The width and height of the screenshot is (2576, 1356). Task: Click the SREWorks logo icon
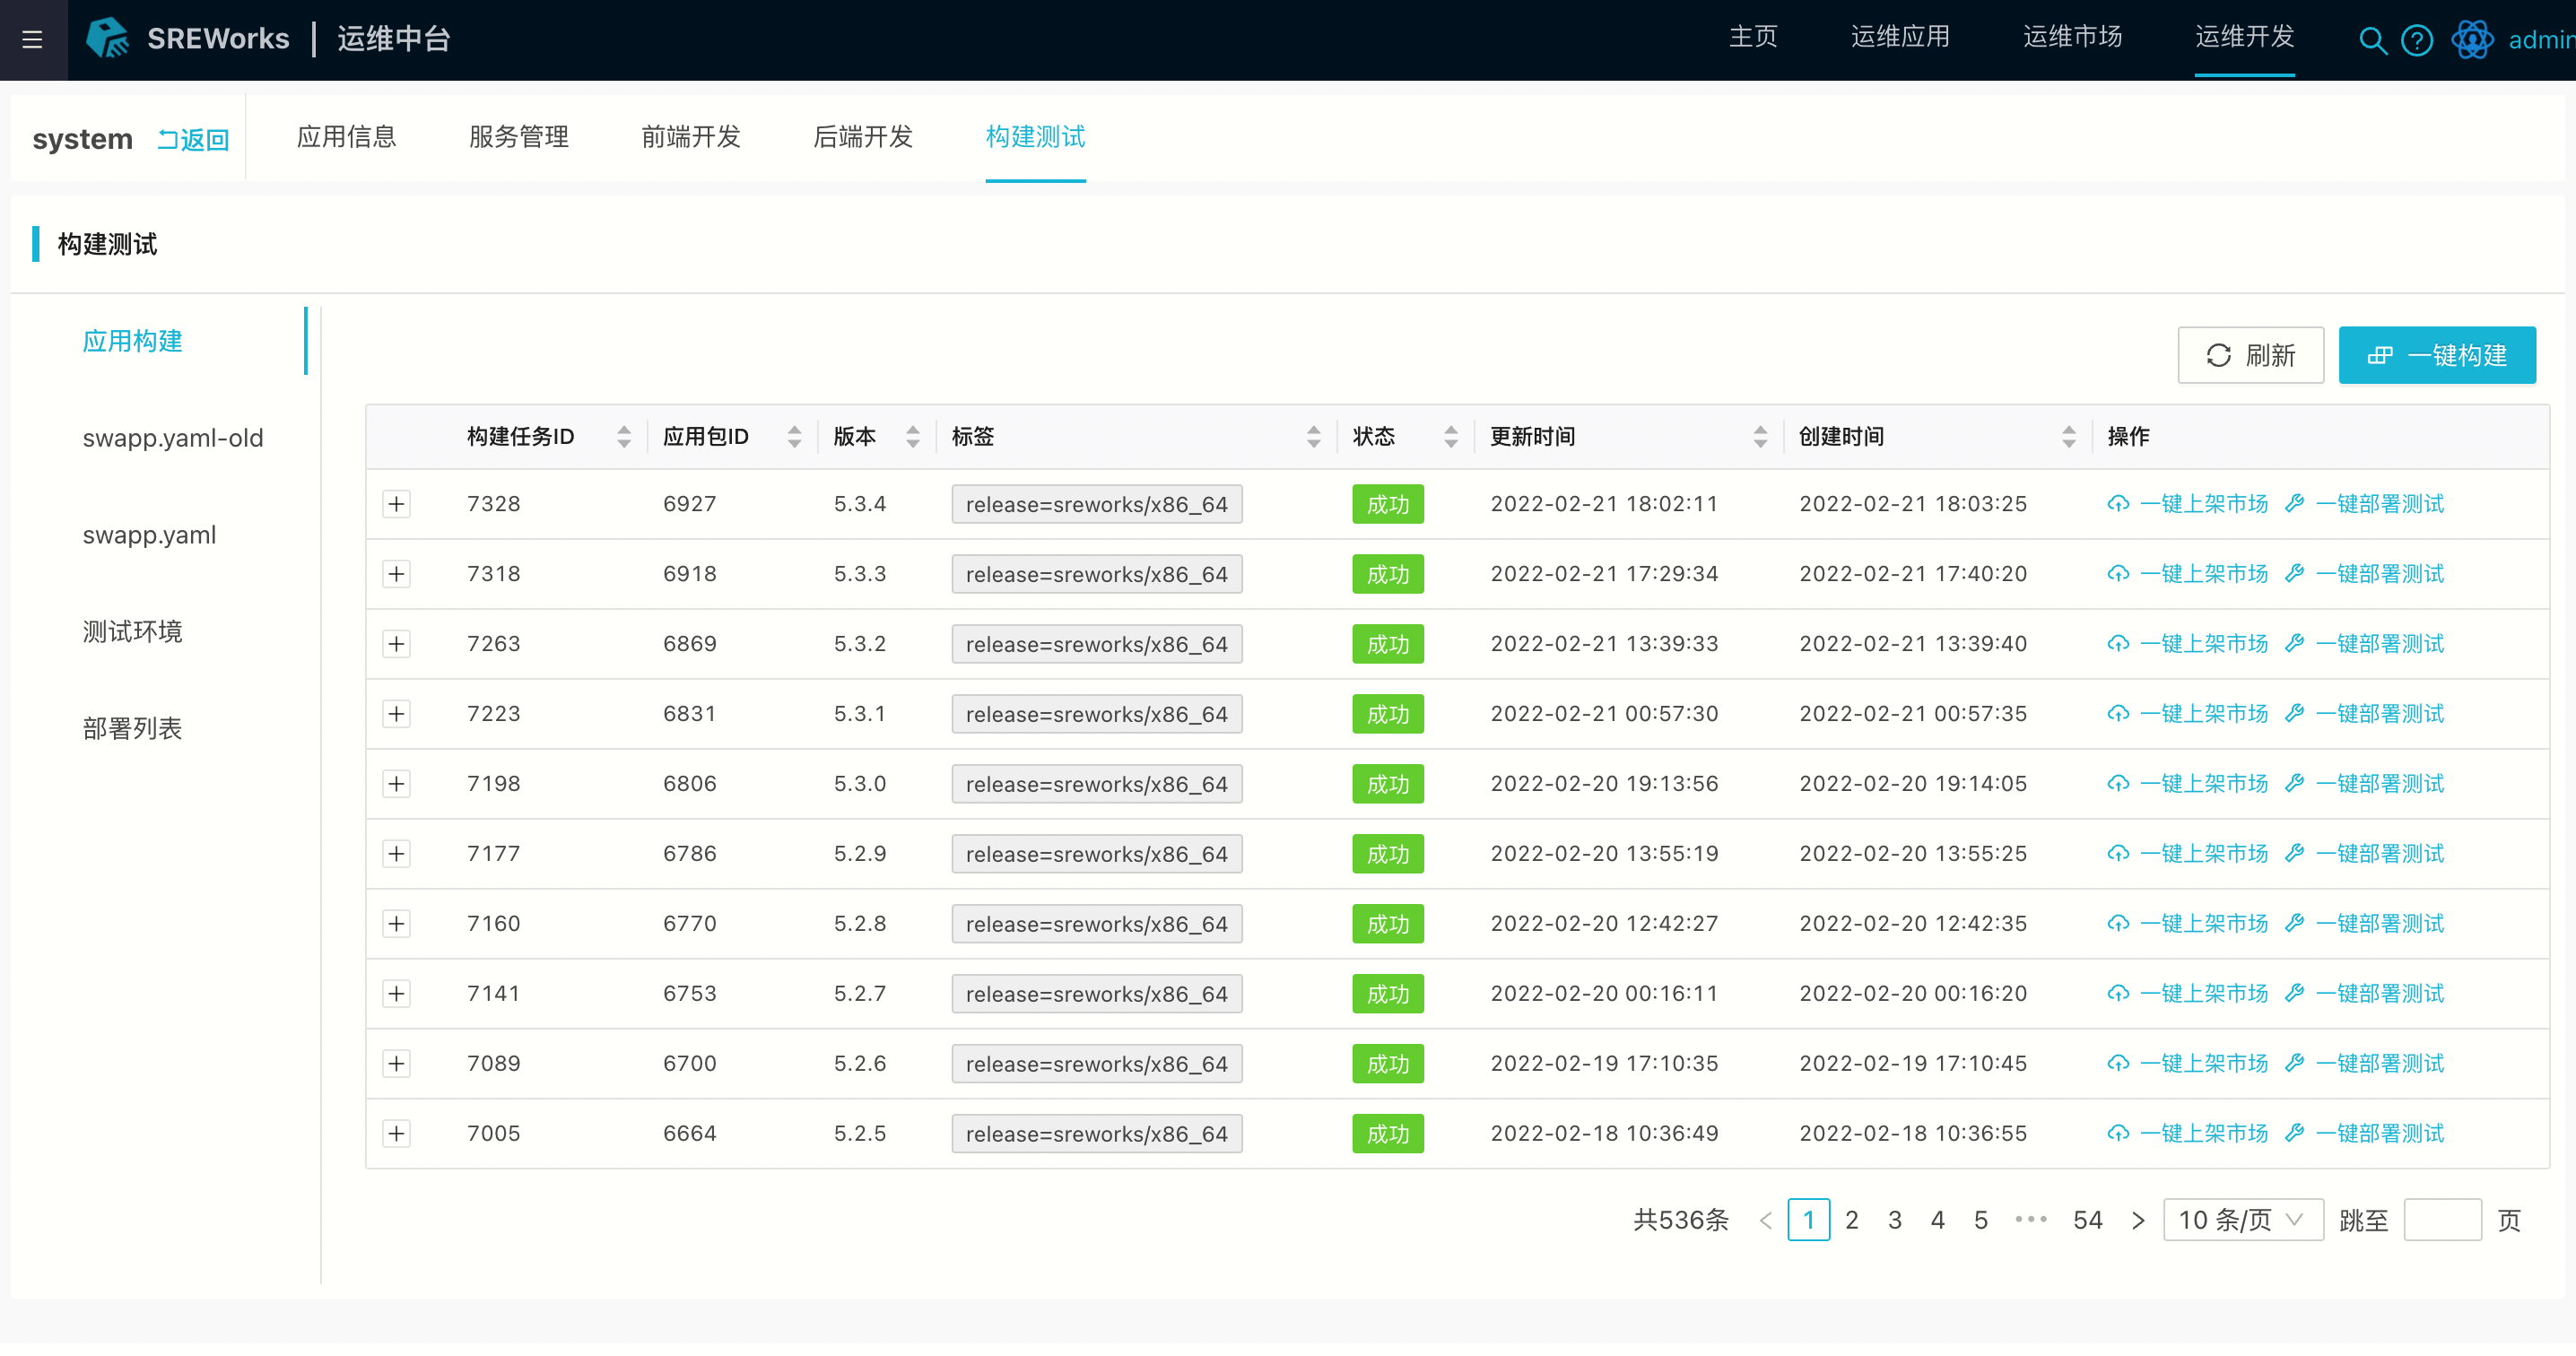pos(107,38)
